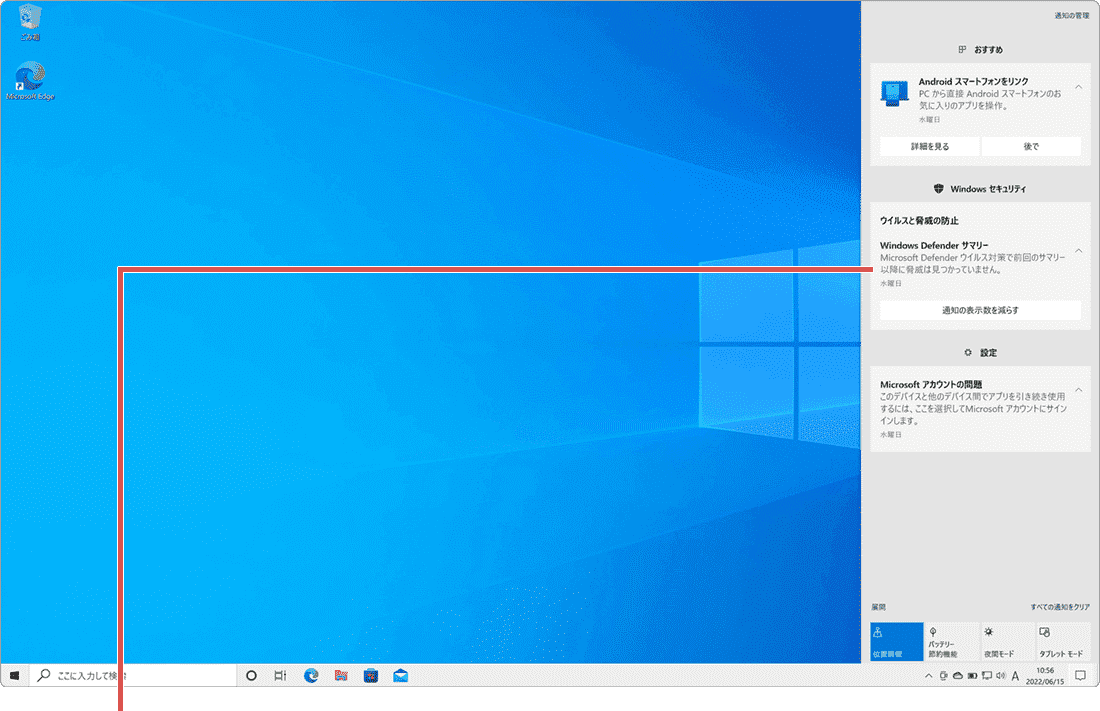Screen dimensions: 1100x711
Task: Open the Recycle Bin desktop icon
Action: (30, 22)
